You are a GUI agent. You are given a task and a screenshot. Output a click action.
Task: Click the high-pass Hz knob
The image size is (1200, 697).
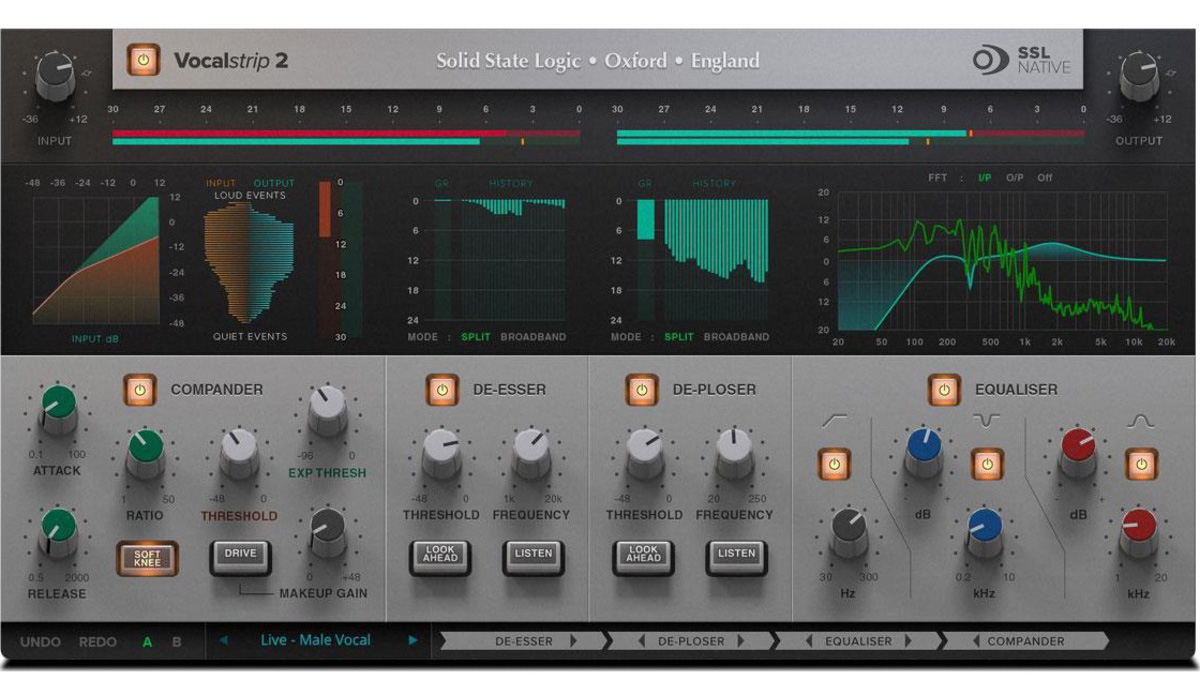849,530
